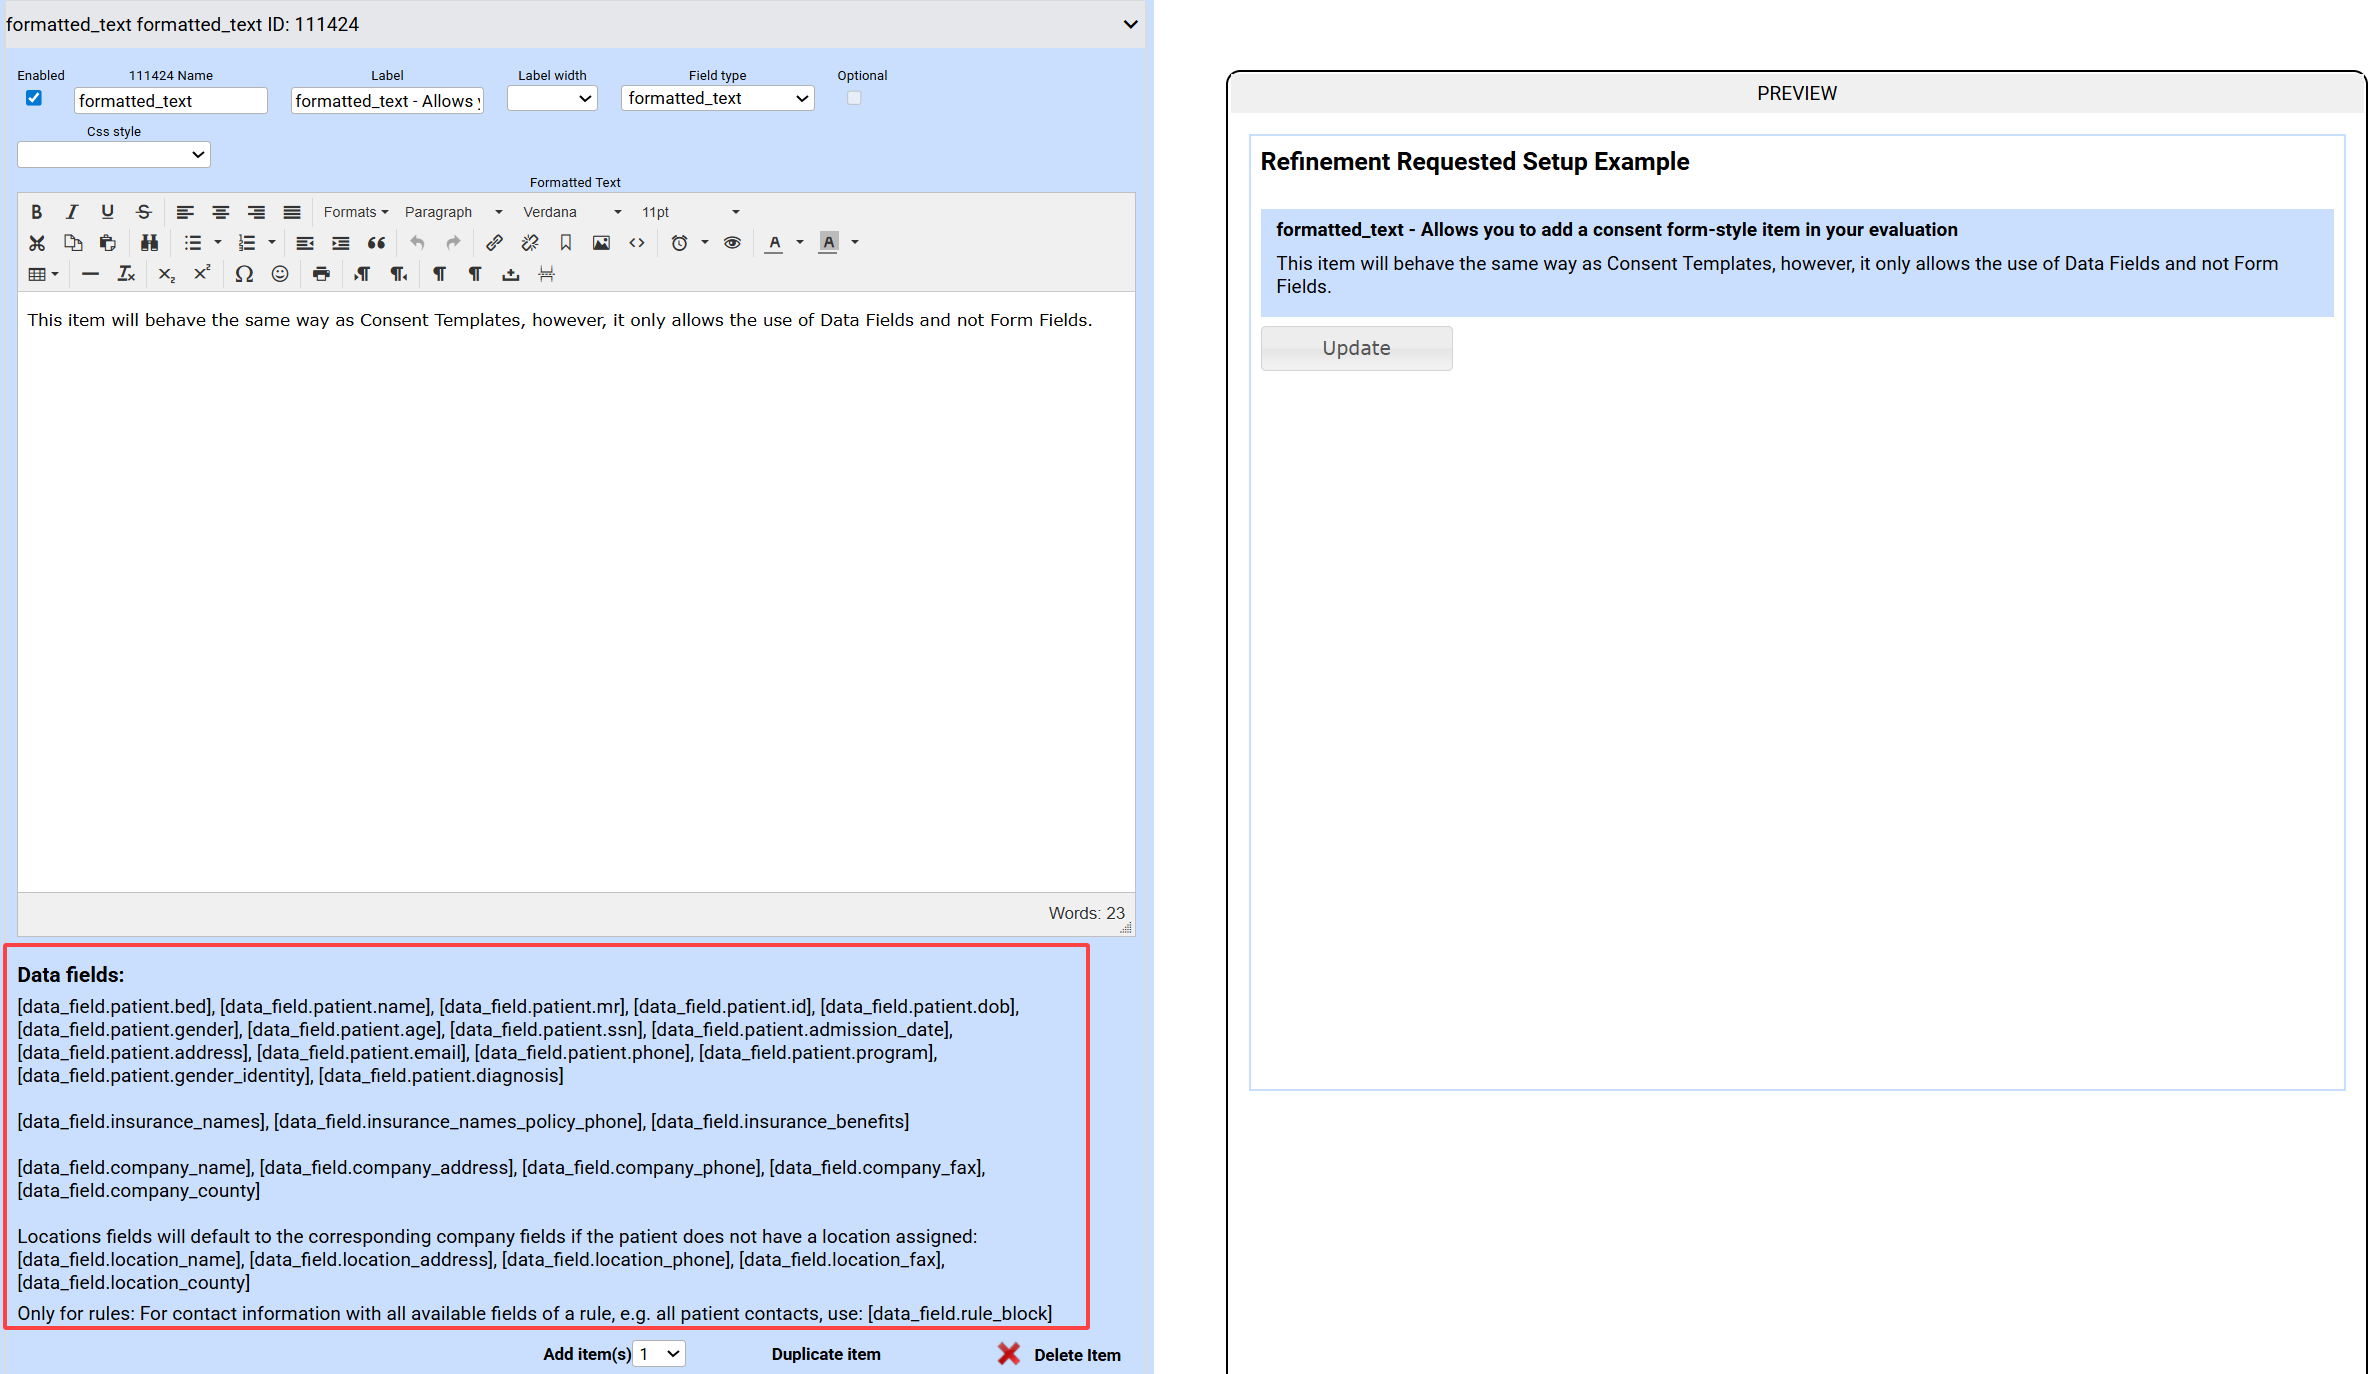The width and height of the screenshot is (2371, 1374).
Task: Uncheck the Enabled checkbox
Action: 34,98
